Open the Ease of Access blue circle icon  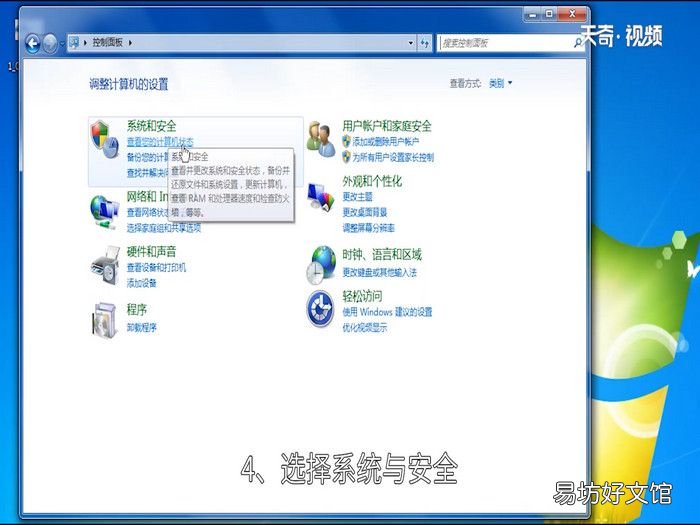coord(320,308)
